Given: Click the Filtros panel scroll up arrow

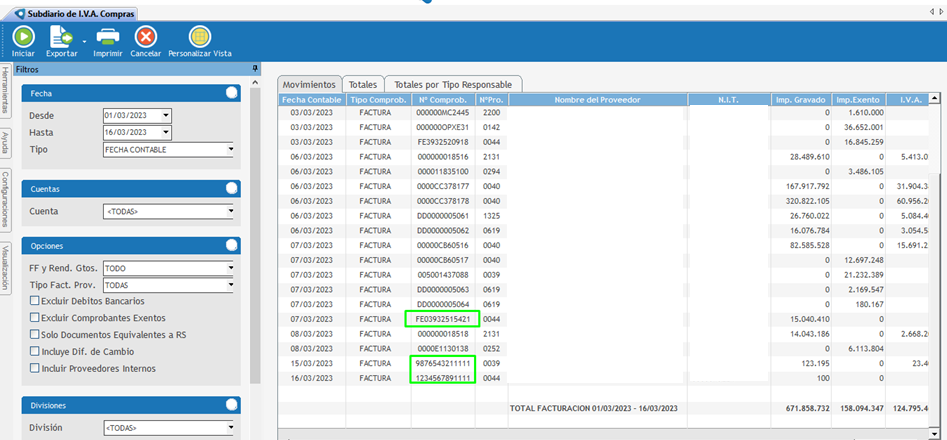Looking at the screenshot, I should [x=255, y=83].
